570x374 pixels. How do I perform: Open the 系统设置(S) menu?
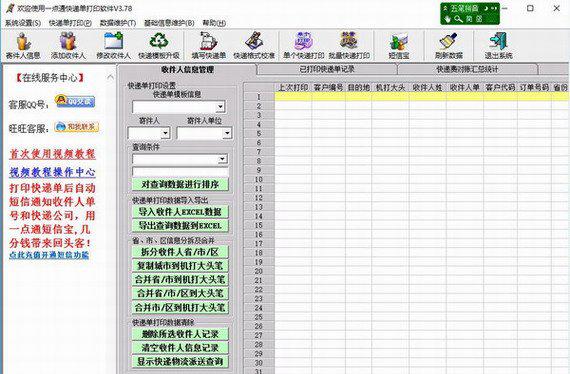point(23,23)
